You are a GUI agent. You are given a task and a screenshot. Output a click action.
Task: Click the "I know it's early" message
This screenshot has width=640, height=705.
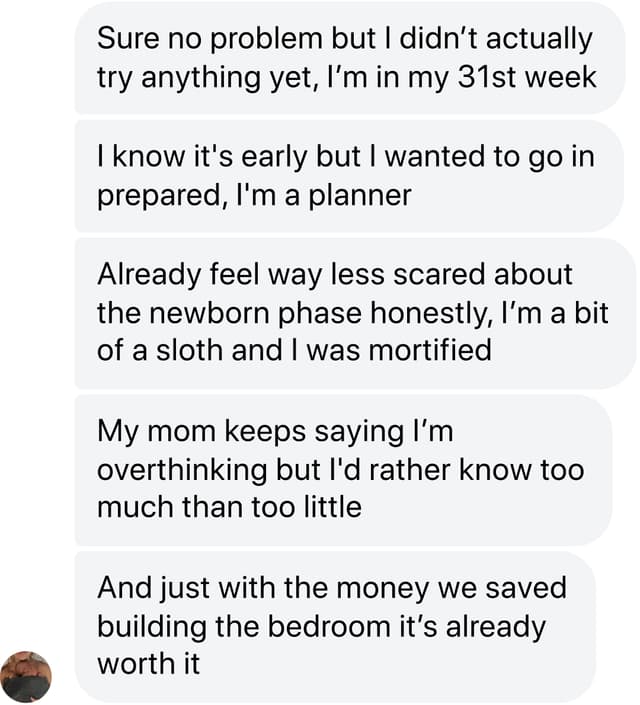tap(350, 175)
